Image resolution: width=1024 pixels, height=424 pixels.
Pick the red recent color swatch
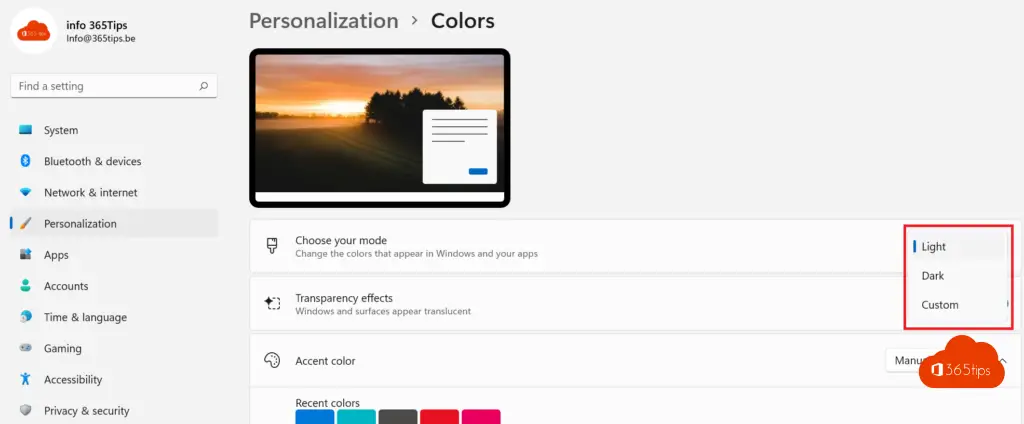pyautogui.click(x=439, y=416)
